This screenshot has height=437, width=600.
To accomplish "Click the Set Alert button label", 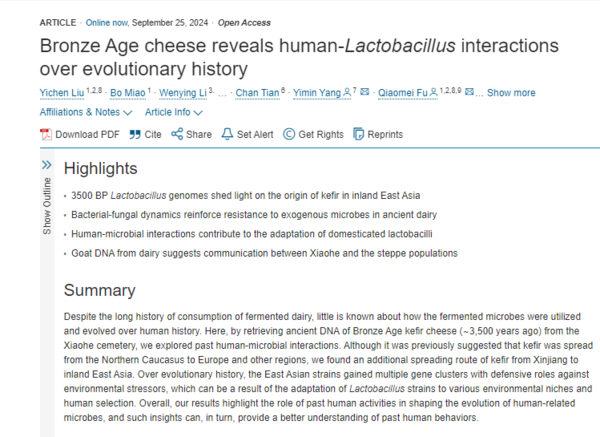I will pos(255,134).
